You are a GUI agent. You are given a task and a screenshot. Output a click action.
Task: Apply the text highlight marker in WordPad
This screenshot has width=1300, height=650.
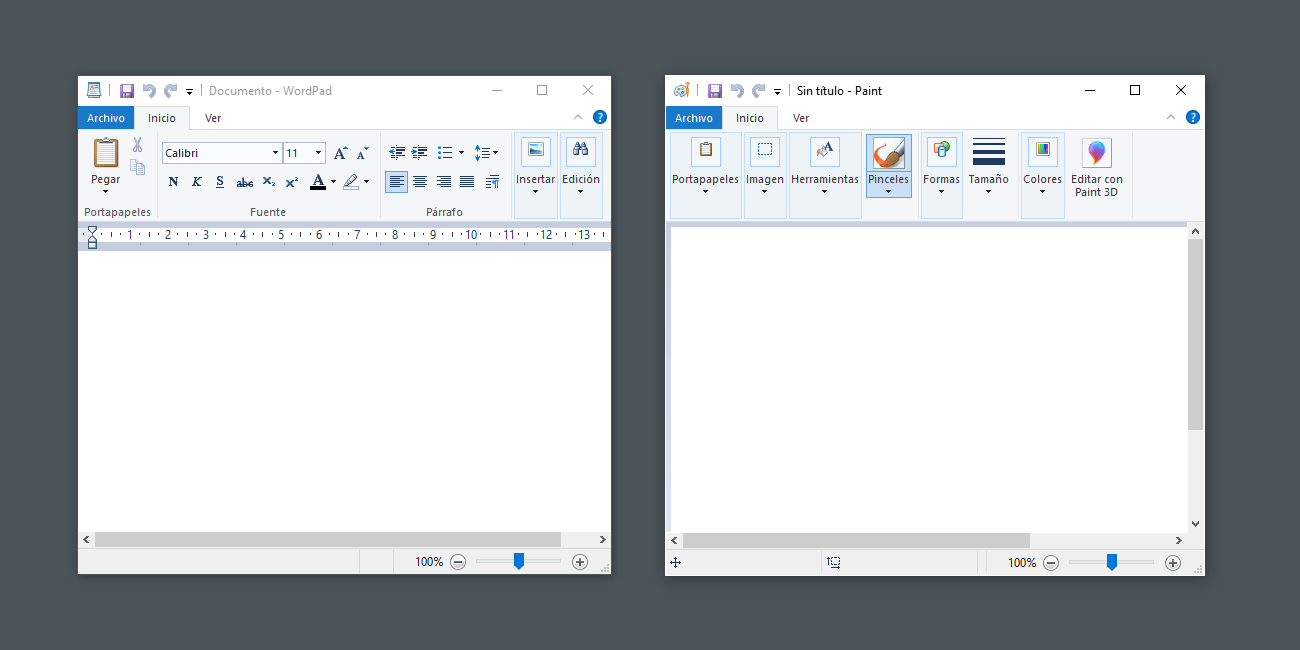click(351, 182)
